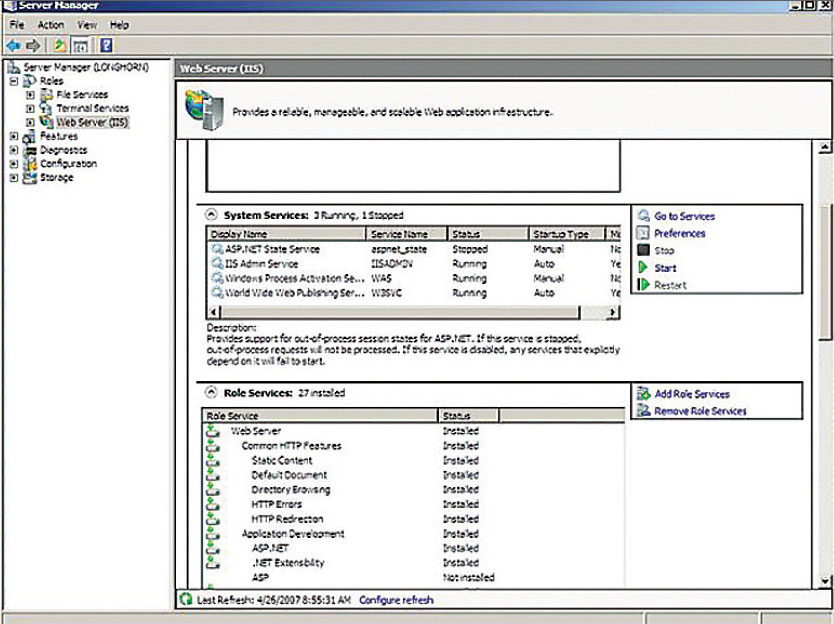Screen dimensions: 834x624
Task: Click the Help question mark toolbar icon
Action: tap(105, 46)
